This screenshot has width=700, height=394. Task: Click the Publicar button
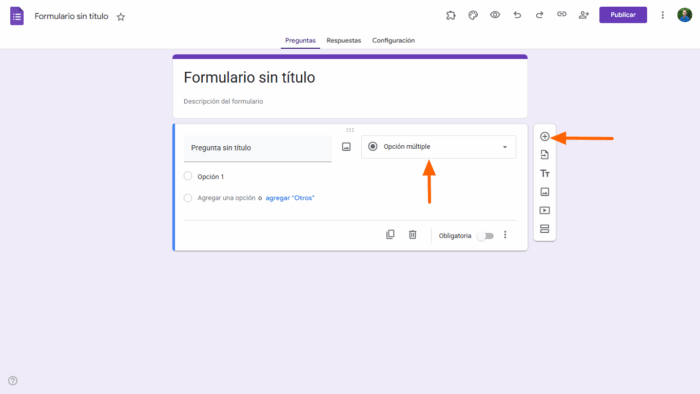[x=623, y=15]
